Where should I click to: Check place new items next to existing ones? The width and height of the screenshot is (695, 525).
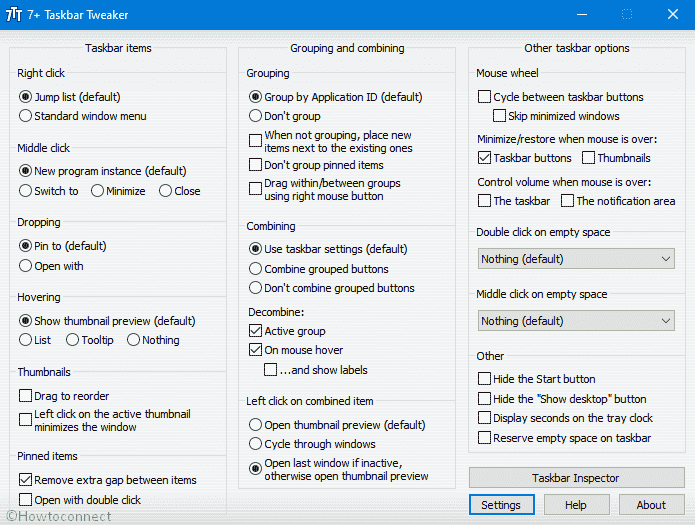coord(255,141)
